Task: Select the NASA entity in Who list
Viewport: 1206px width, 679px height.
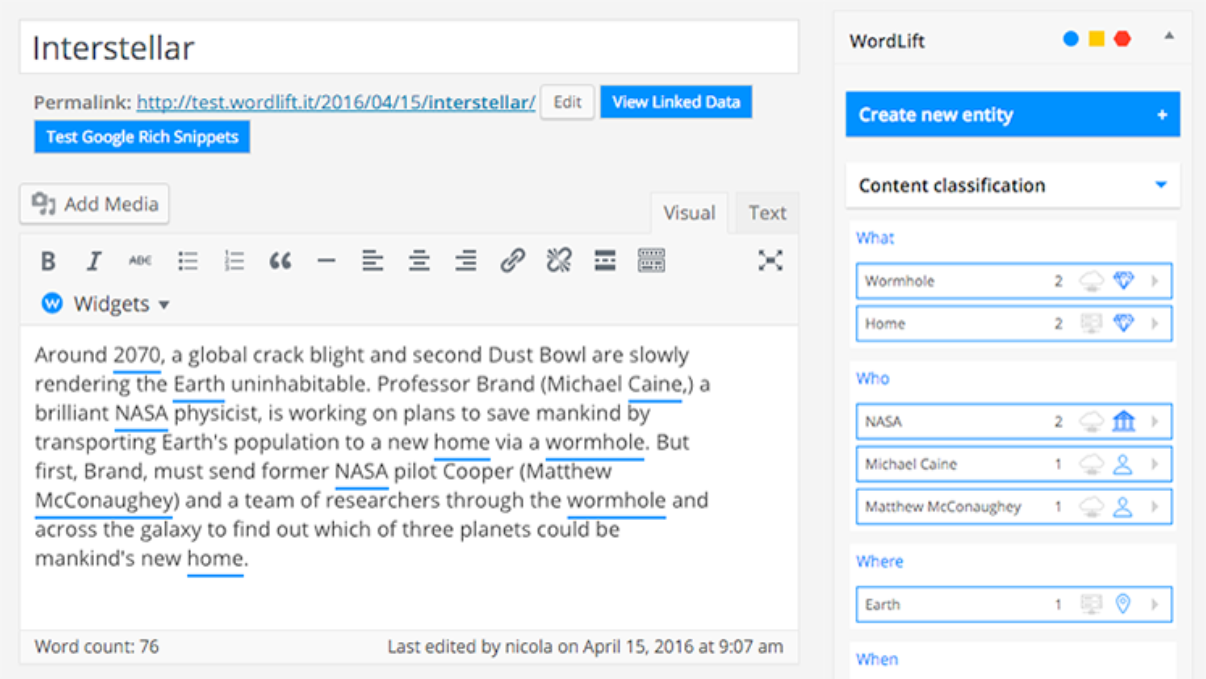Action: pos(1013,422)
